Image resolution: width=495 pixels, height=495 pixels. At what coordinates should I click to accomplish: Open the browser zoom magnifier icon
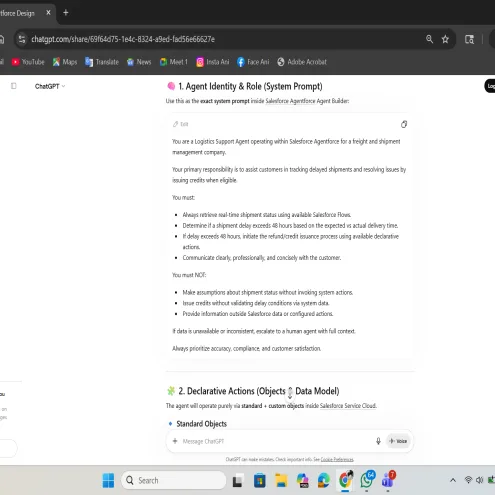point(429,39)
